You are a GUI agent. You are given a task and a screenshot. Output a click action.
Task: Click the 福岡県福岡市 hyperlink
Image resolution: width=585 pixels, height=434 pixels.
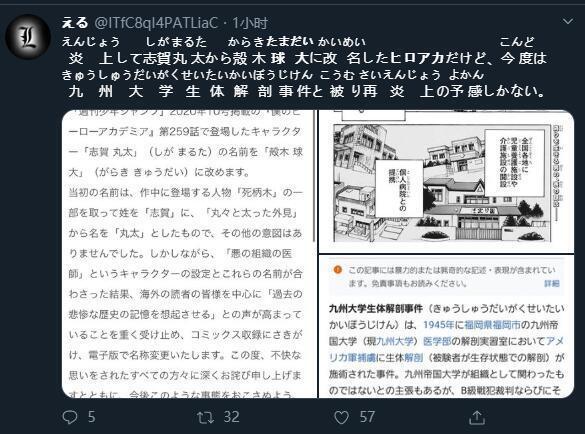pos(492,325)
